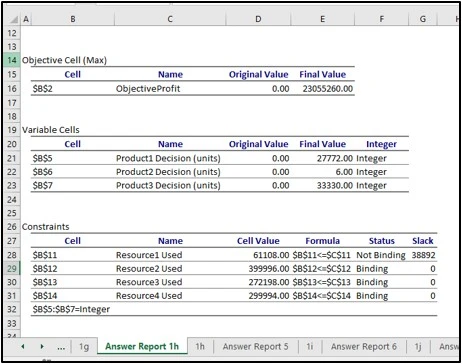The image size is (462, 364).
Task: Select column A header
Action: point(26,19)
